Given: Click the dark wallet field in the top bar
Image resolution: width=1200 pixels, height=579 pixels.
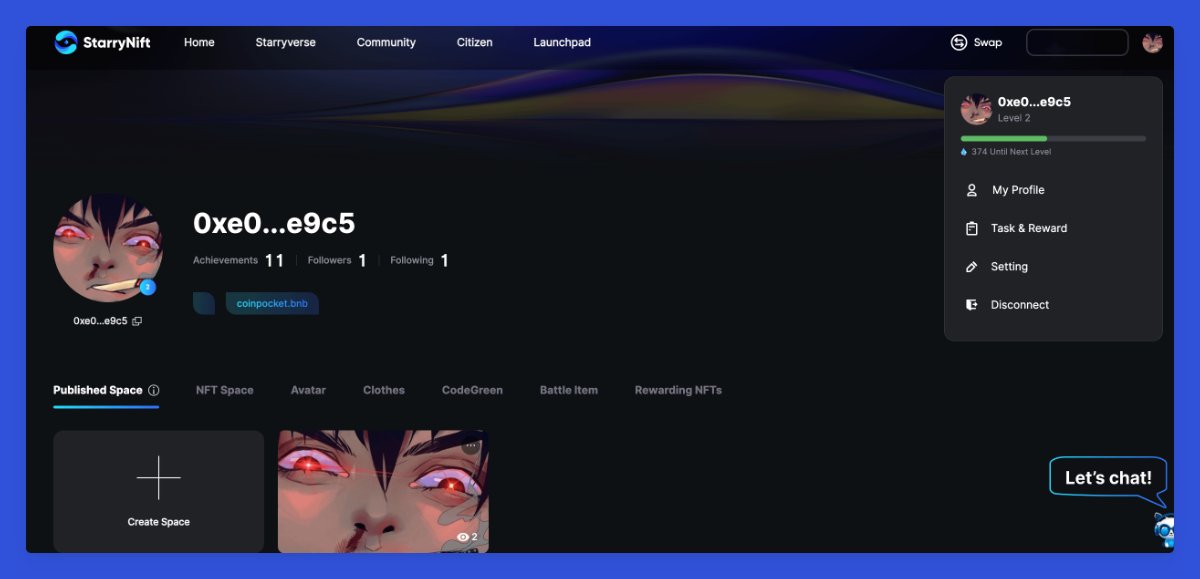Looking at the screenshot, I should tap(1077, 42).
